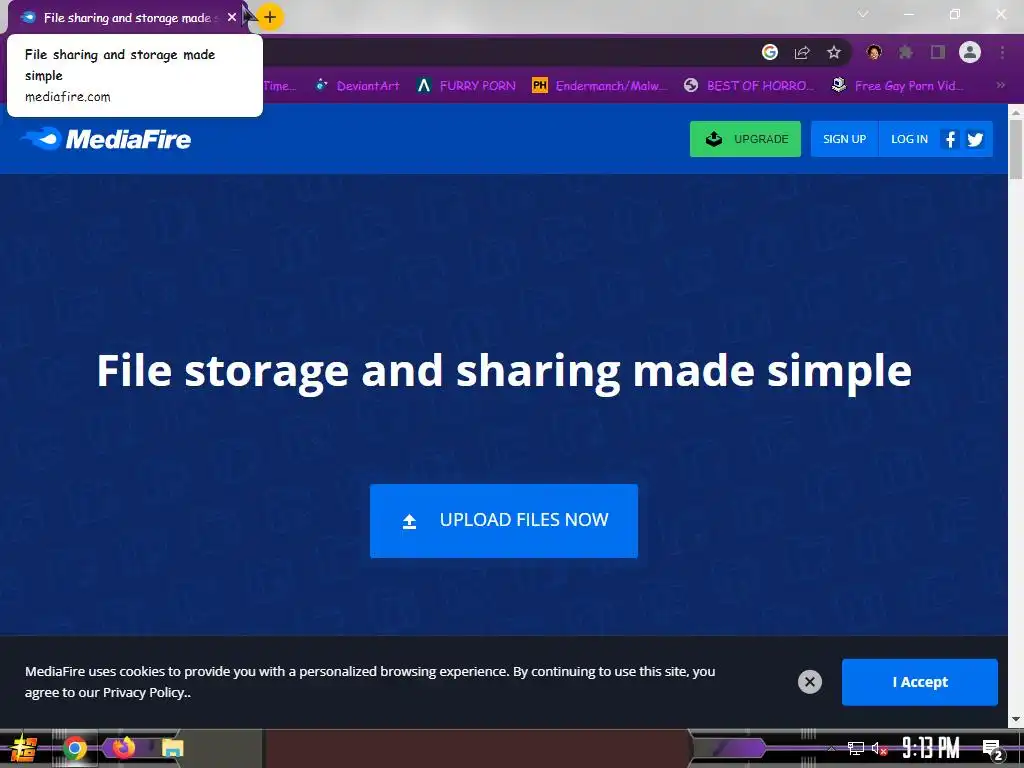Image resolution: width=1024 pixels, height=768 pixels.
Task: Click the MediaFire logo in the header
Action: tap(106, 138)
